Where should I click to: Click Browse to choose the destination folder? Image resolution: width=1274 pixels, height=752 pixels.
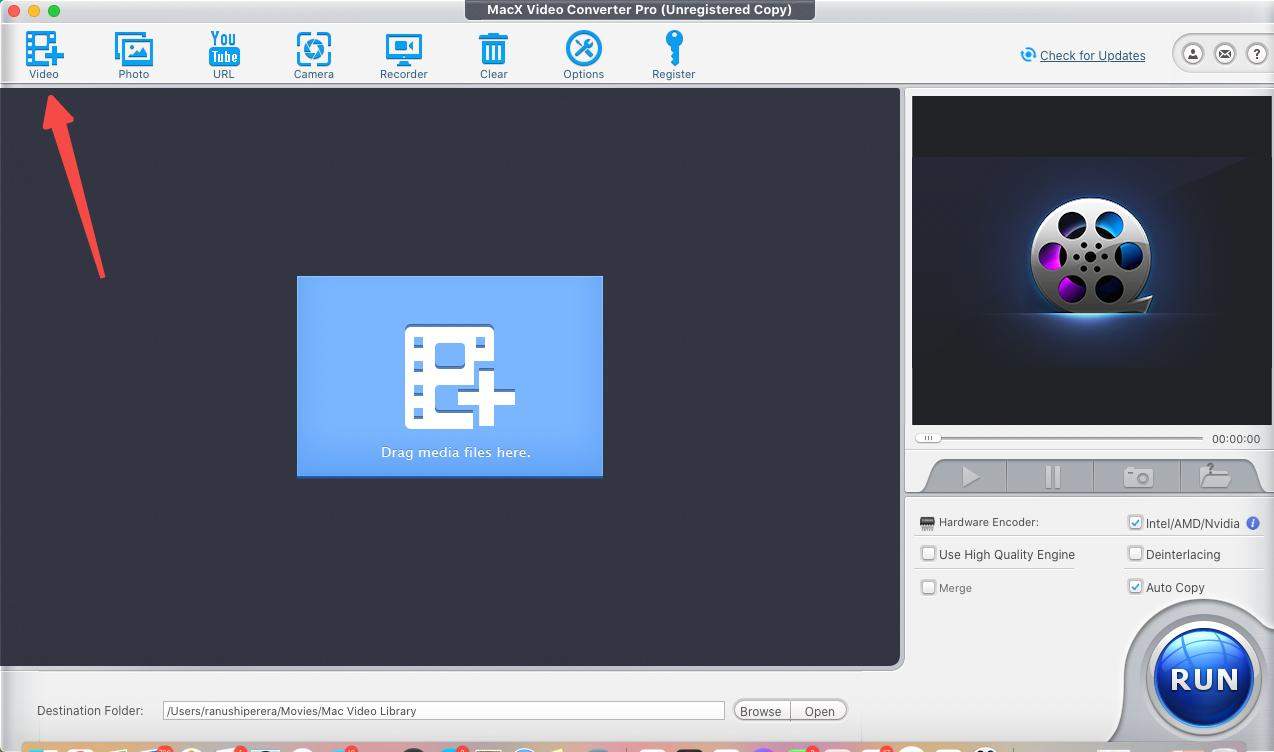(760, 711)
